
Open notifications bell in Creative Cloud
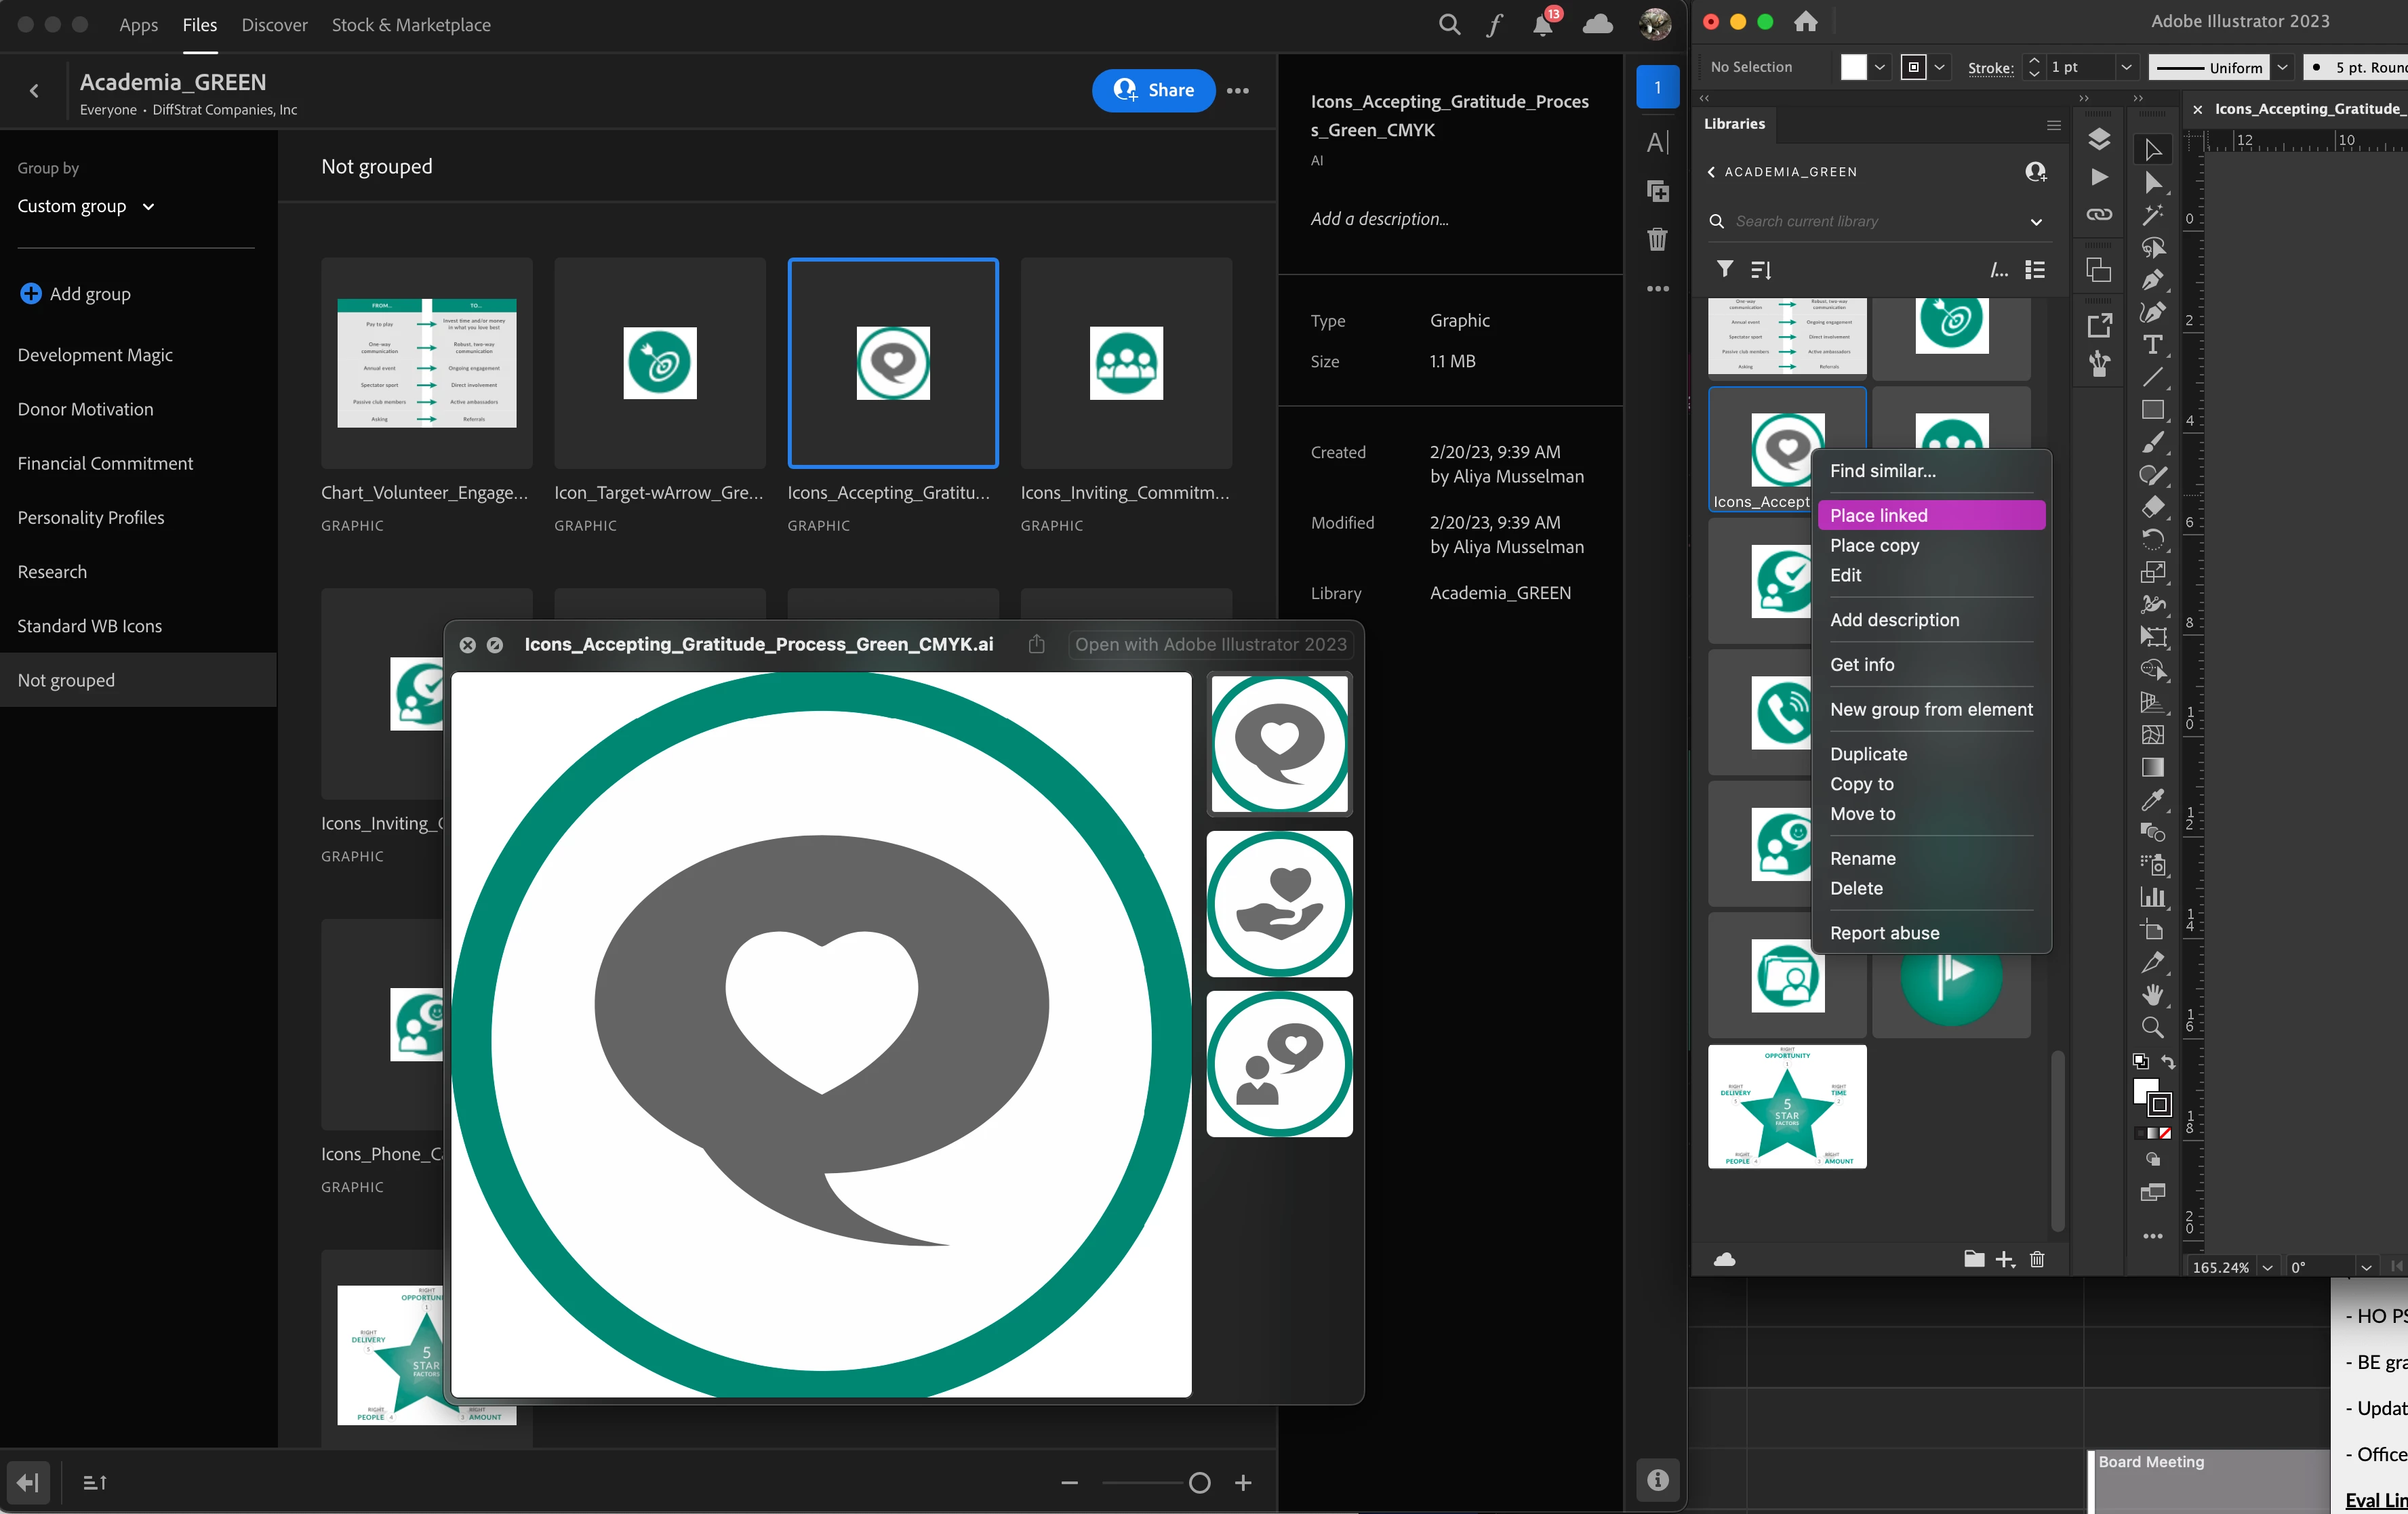click(1543, 25)
